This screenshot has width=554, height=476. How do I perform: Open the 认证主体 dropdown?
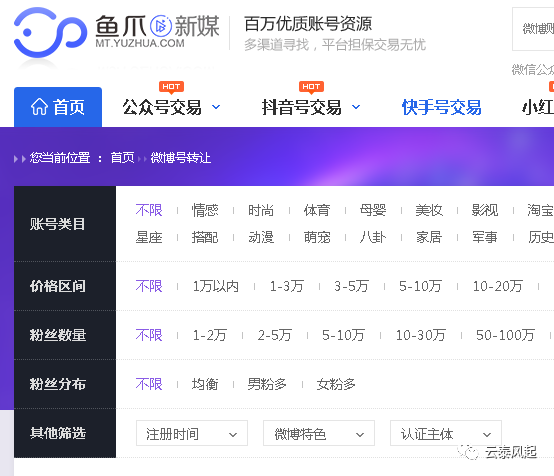click(446, 433)
